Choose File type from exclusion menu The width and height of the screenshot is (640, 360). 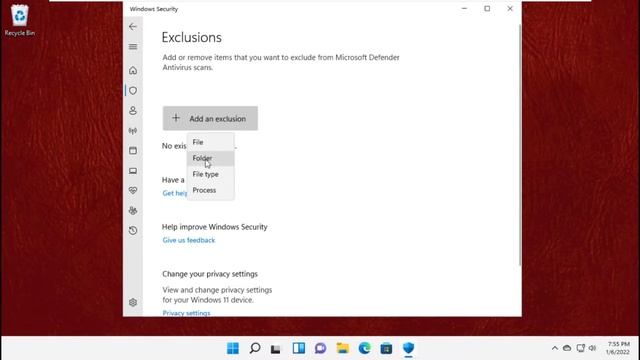coord(211,174)
